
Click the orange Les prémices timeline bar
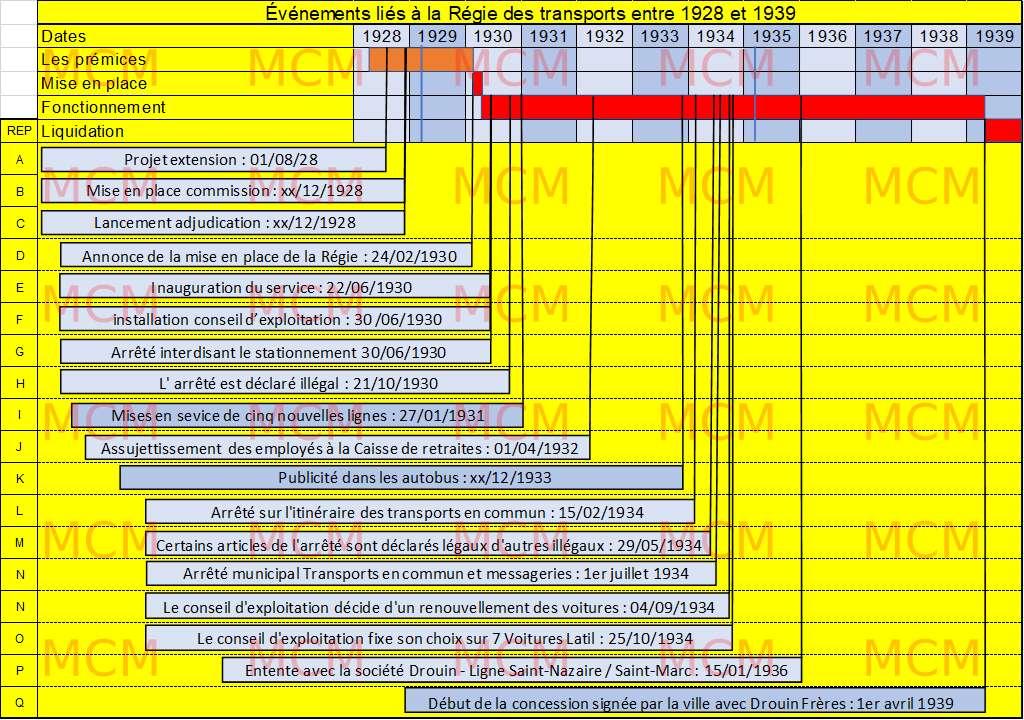(x=420, y=60)
